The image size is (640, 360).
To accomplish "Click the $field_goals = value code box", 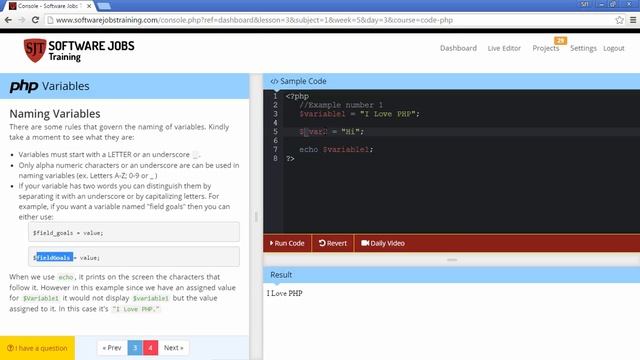I will (x=134, y=232).
